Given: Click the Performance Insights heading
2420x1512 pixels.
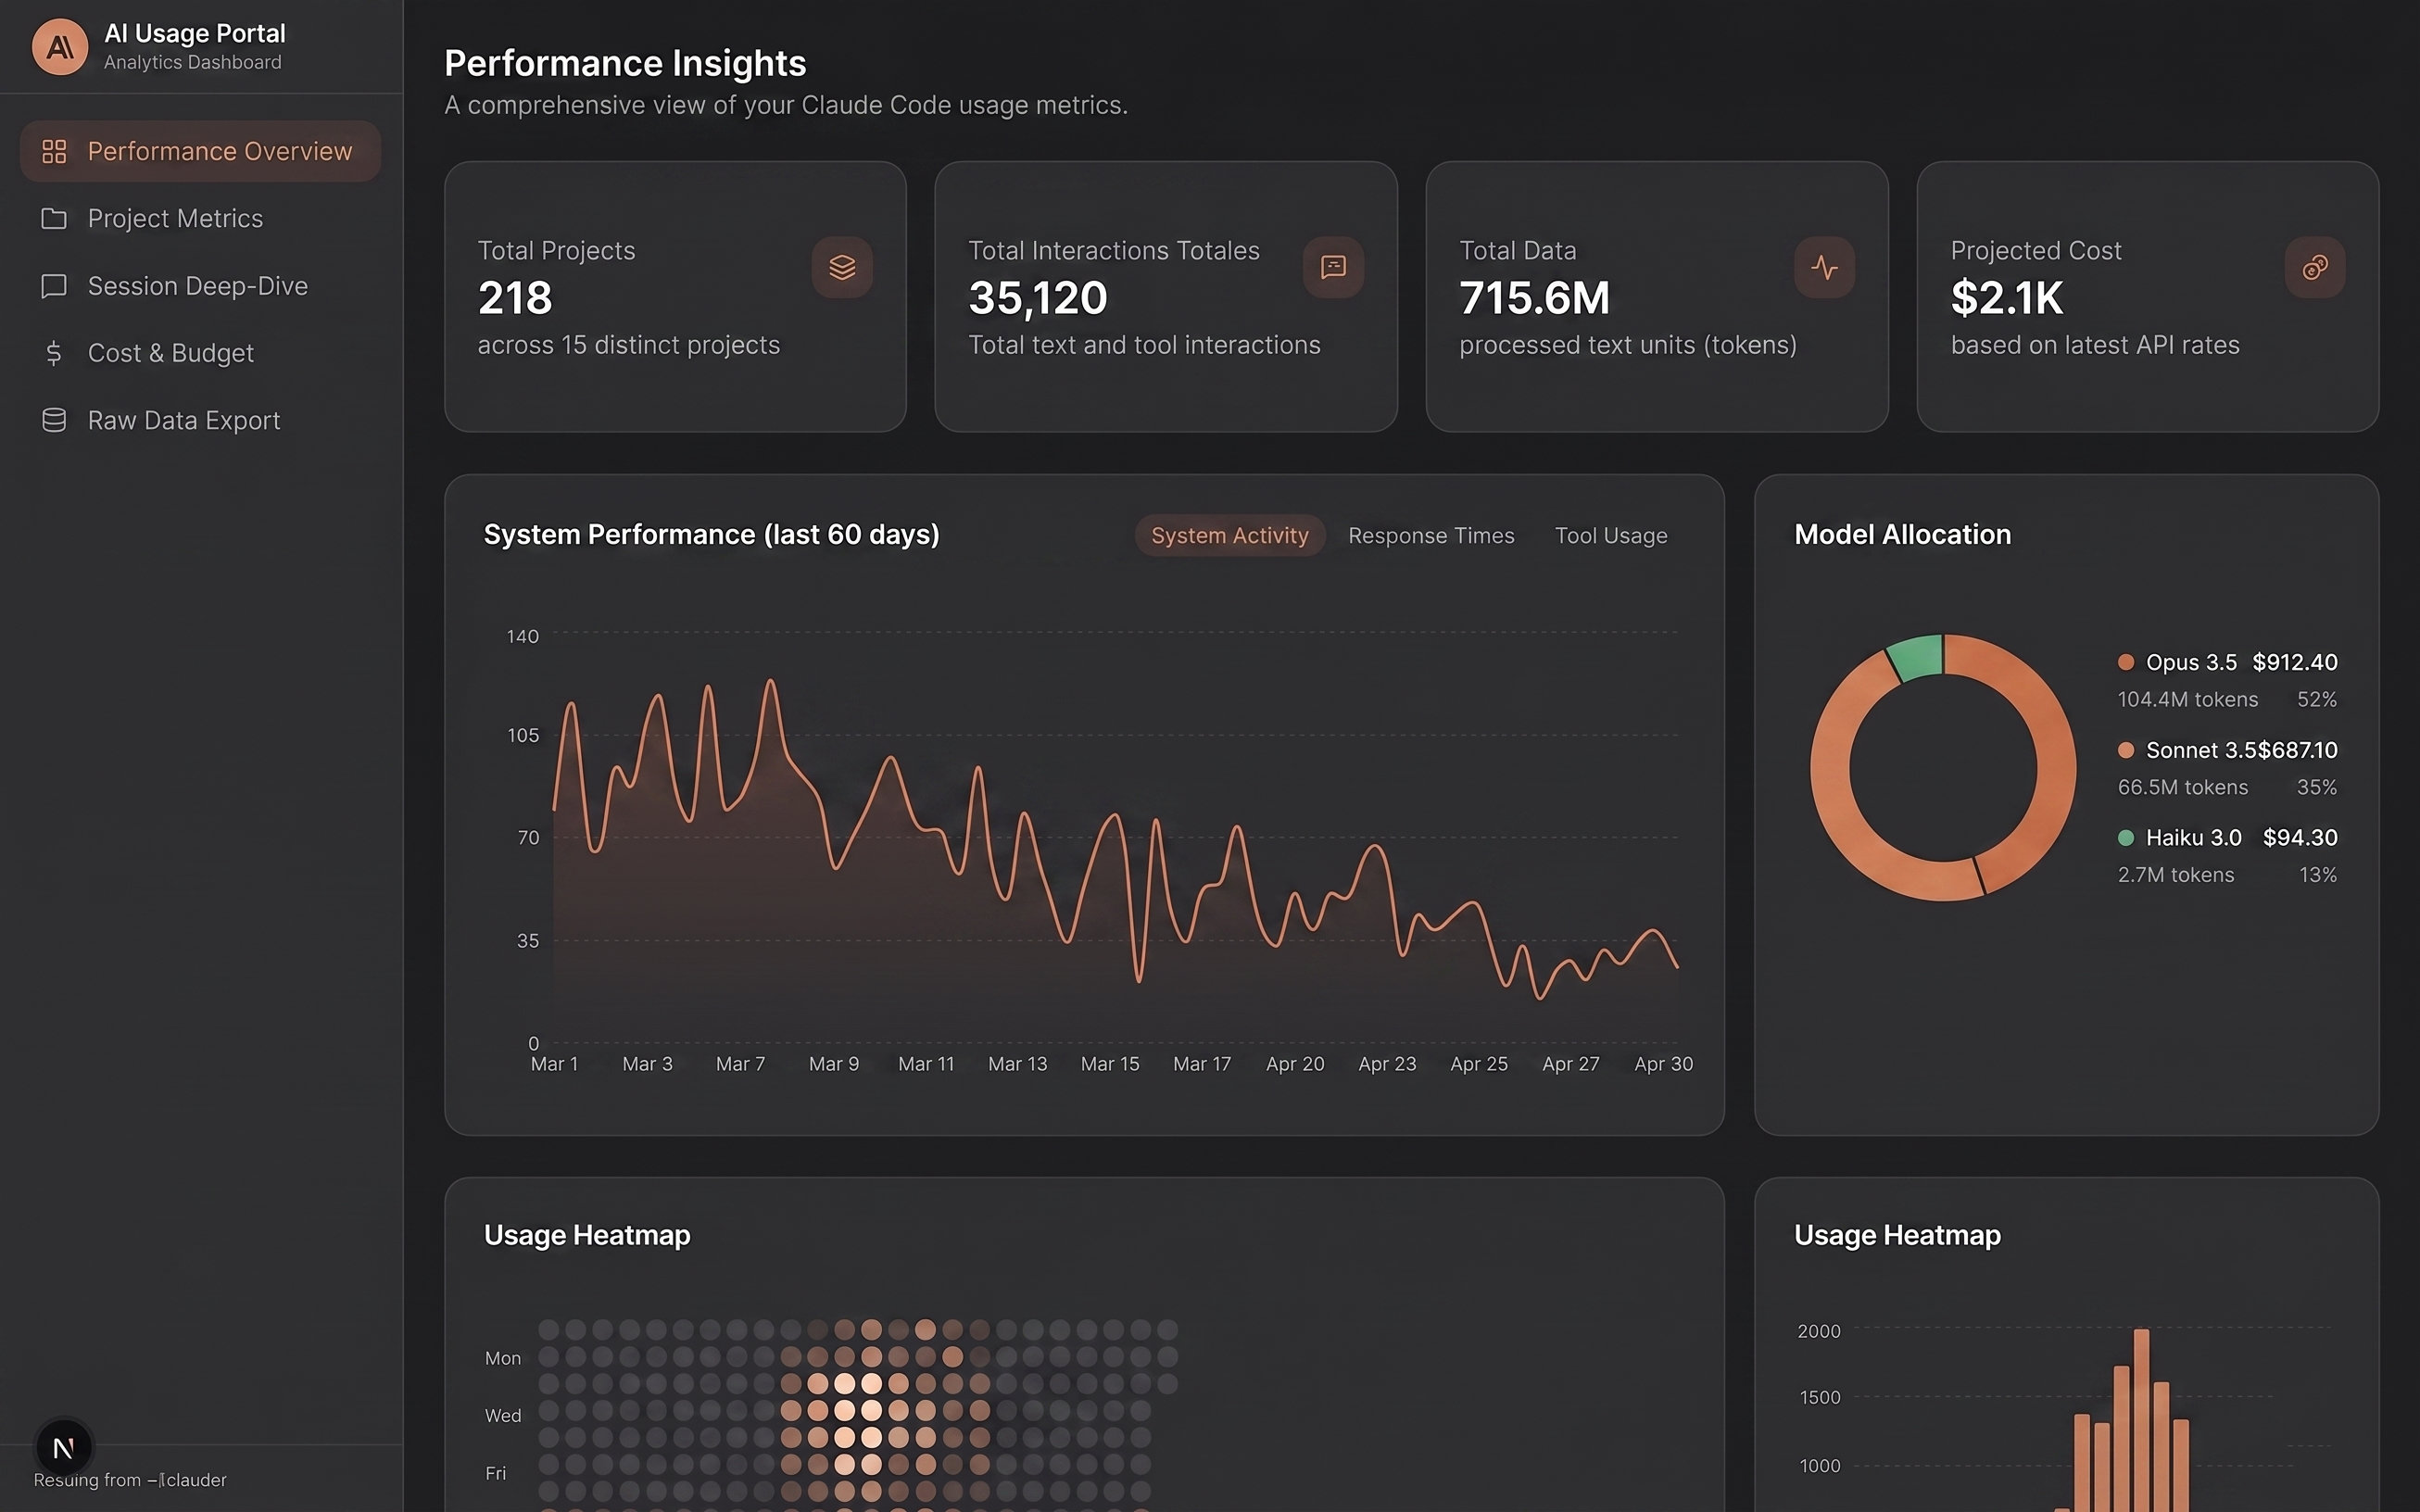Looking at the screenshot, I should coord(625,64).
